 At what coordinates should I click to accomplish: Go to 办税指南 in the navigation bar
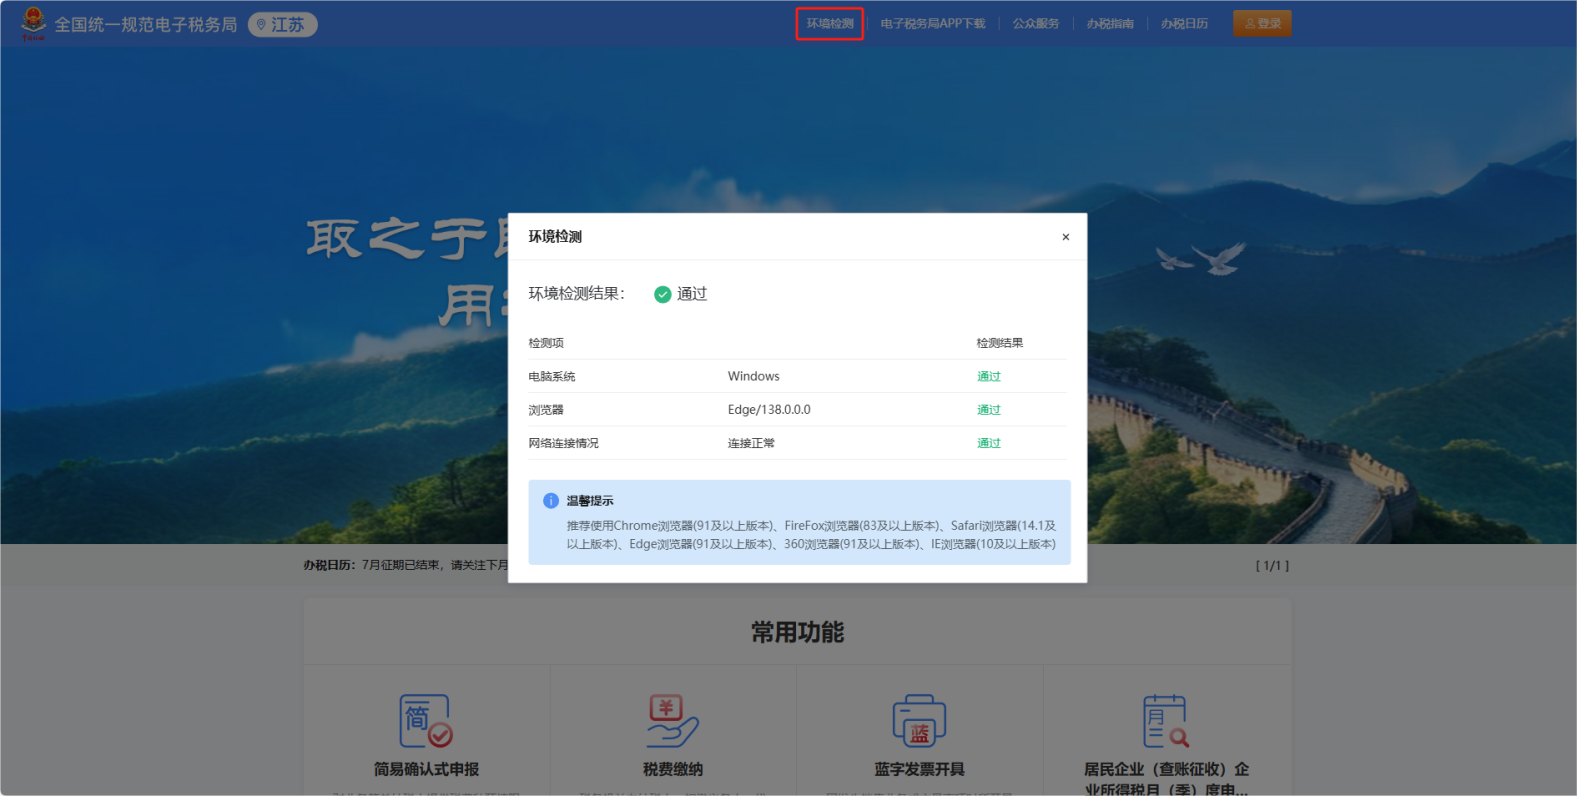click(x=1110, y=24)
